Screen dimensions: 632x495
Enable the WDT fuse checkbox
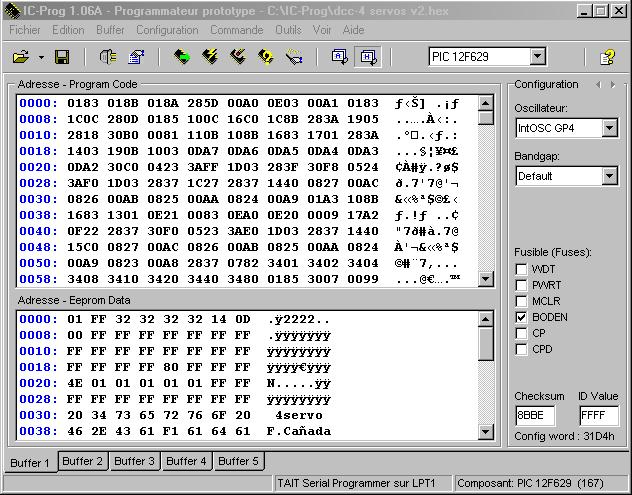click(x=521, y=269)
